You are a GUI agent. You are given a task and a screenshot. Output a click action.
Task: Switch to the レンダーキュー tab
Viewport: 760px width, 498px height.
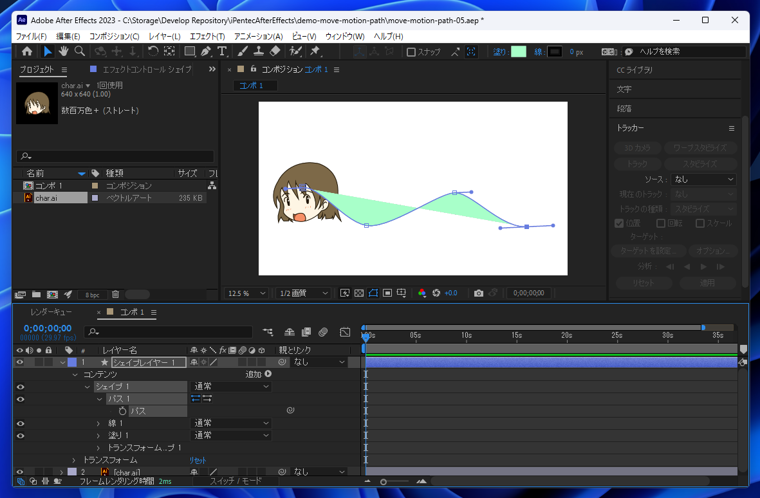(x=50, y=312)
